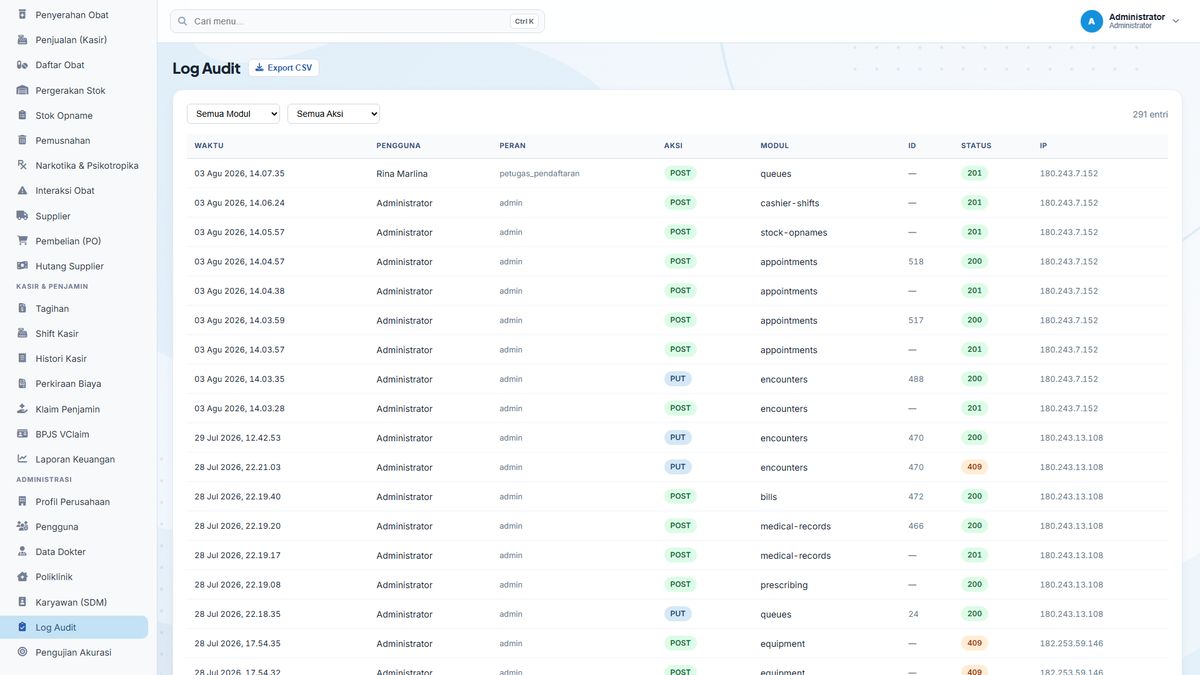Click the user name Rina Marlina
The image size is (1200, 675).
(x=402, y=174)
